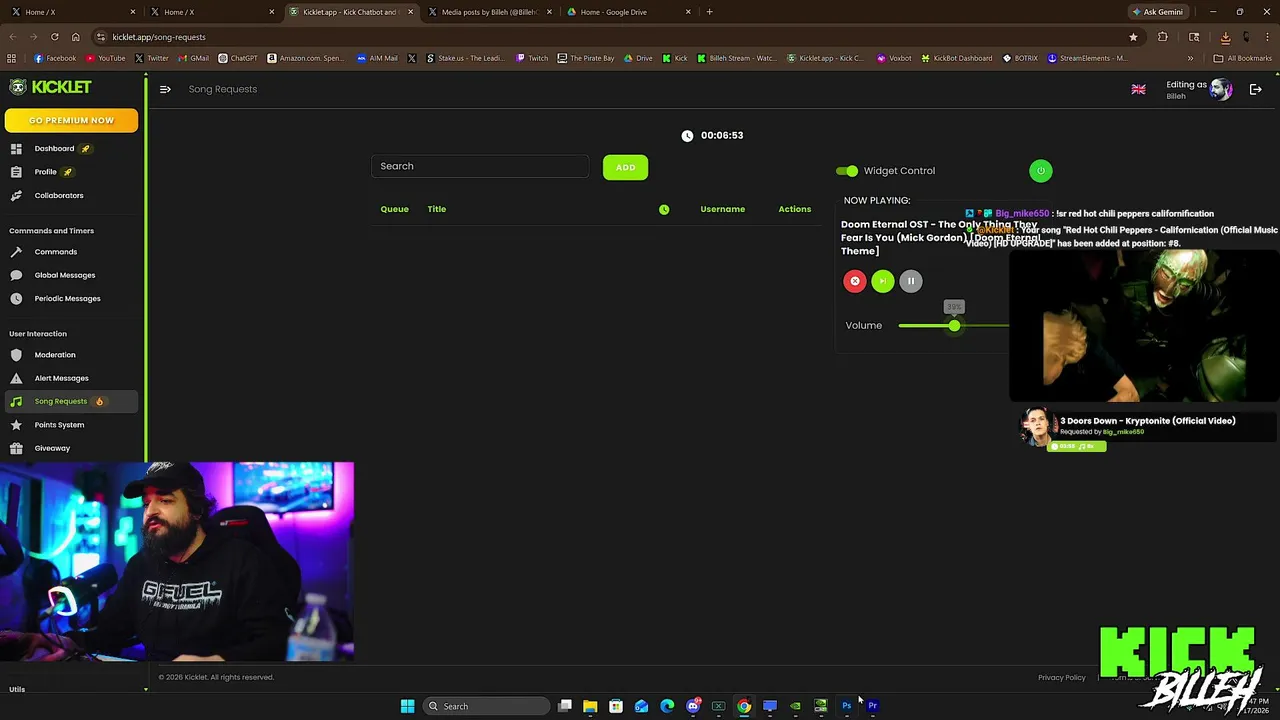Open browser downloads icon
Screen dimensions: 1280x720
pyautogui.click(x=1225, y=37)
